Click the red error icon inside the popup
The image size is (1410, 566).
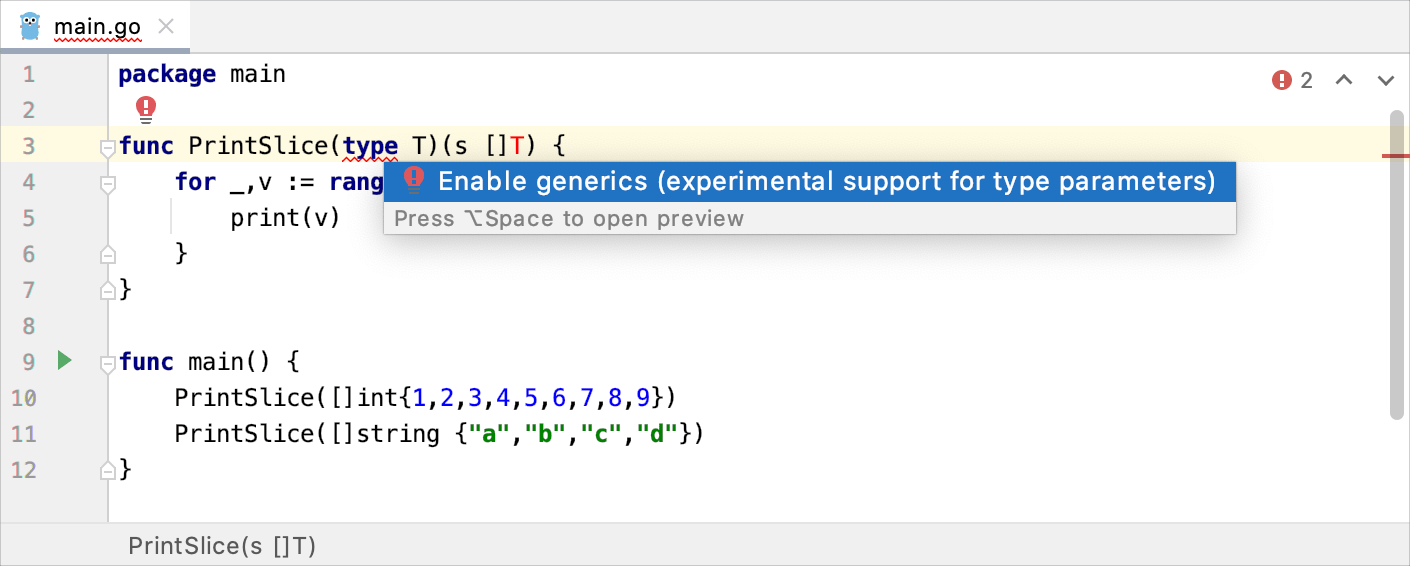413,181
